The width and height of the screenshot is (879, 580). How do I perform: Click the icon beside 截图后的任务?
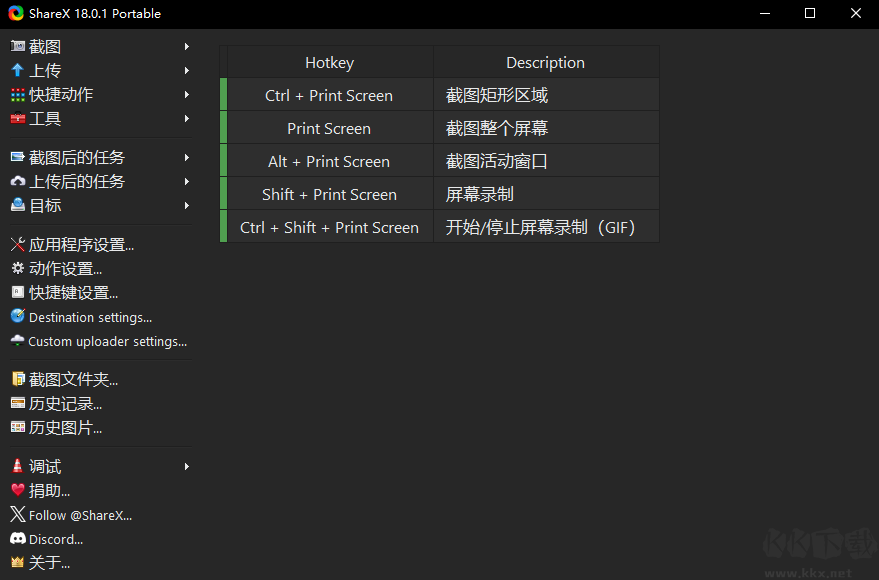pos(18,157)
